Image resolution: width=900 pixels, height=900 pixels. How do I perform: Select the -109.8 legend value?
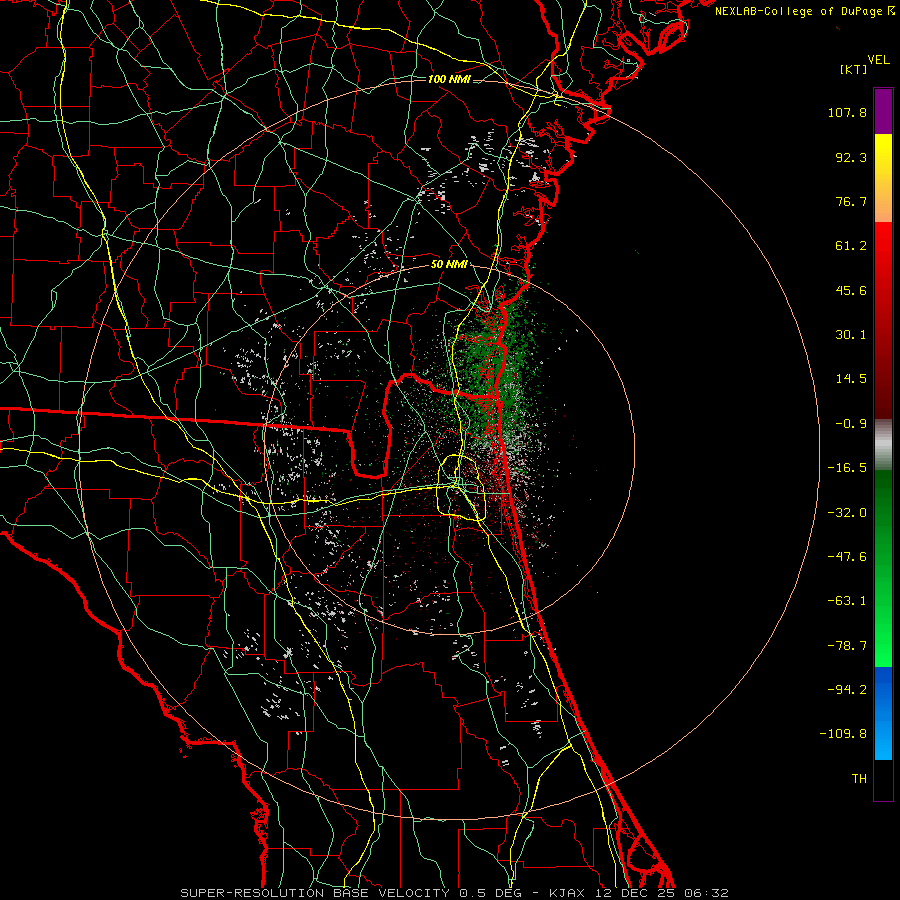coord(843,734)
